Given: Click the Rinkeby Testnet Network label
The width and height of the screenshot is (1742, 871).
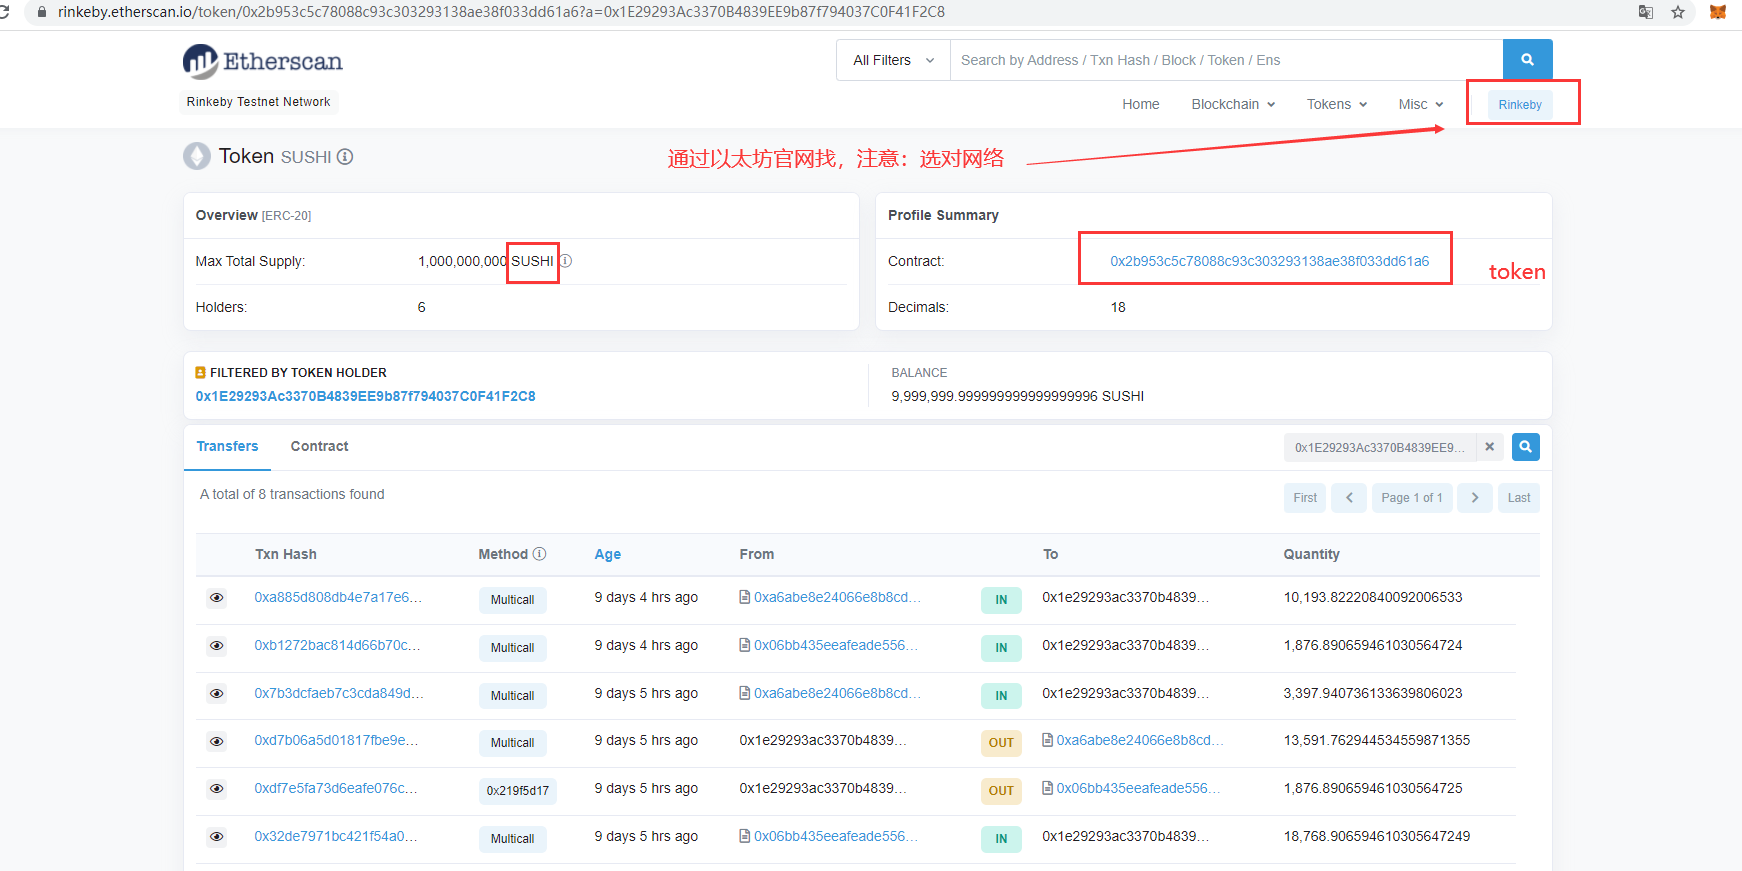Looking at the screenshot, I should tap(258, 102).
